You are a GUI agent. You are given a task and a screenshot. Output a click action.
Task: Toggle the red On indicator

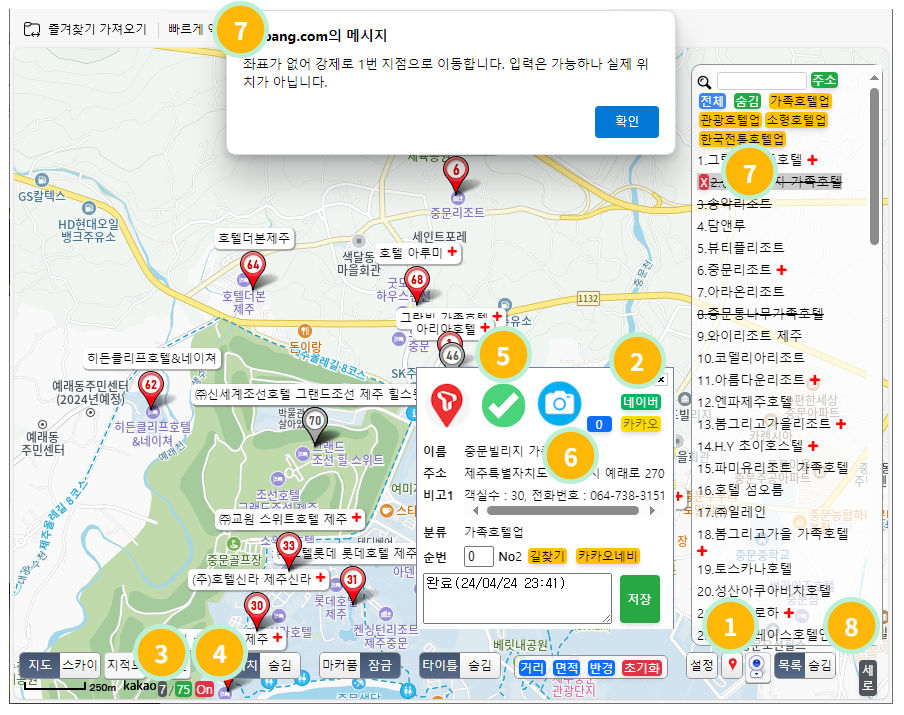204,689
